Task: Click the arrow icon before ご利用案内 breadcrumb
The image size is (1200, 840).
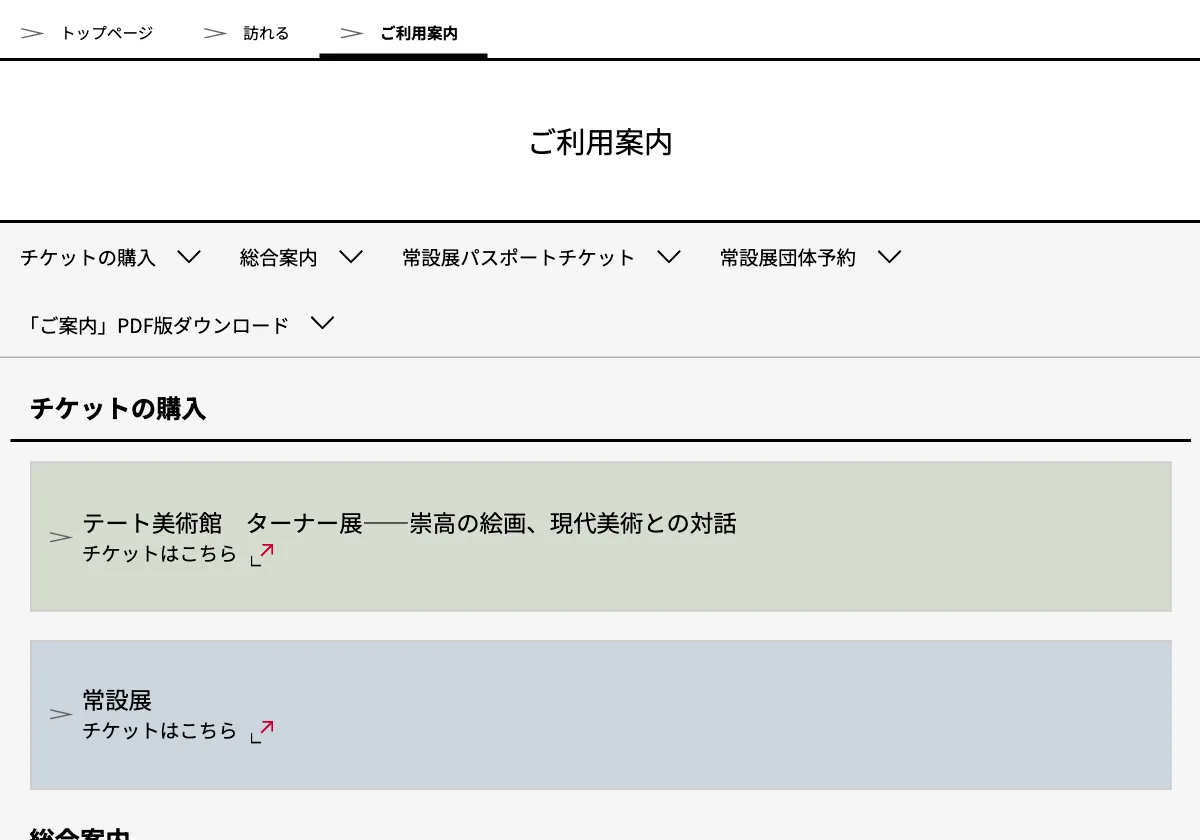Action: (351, 33)
